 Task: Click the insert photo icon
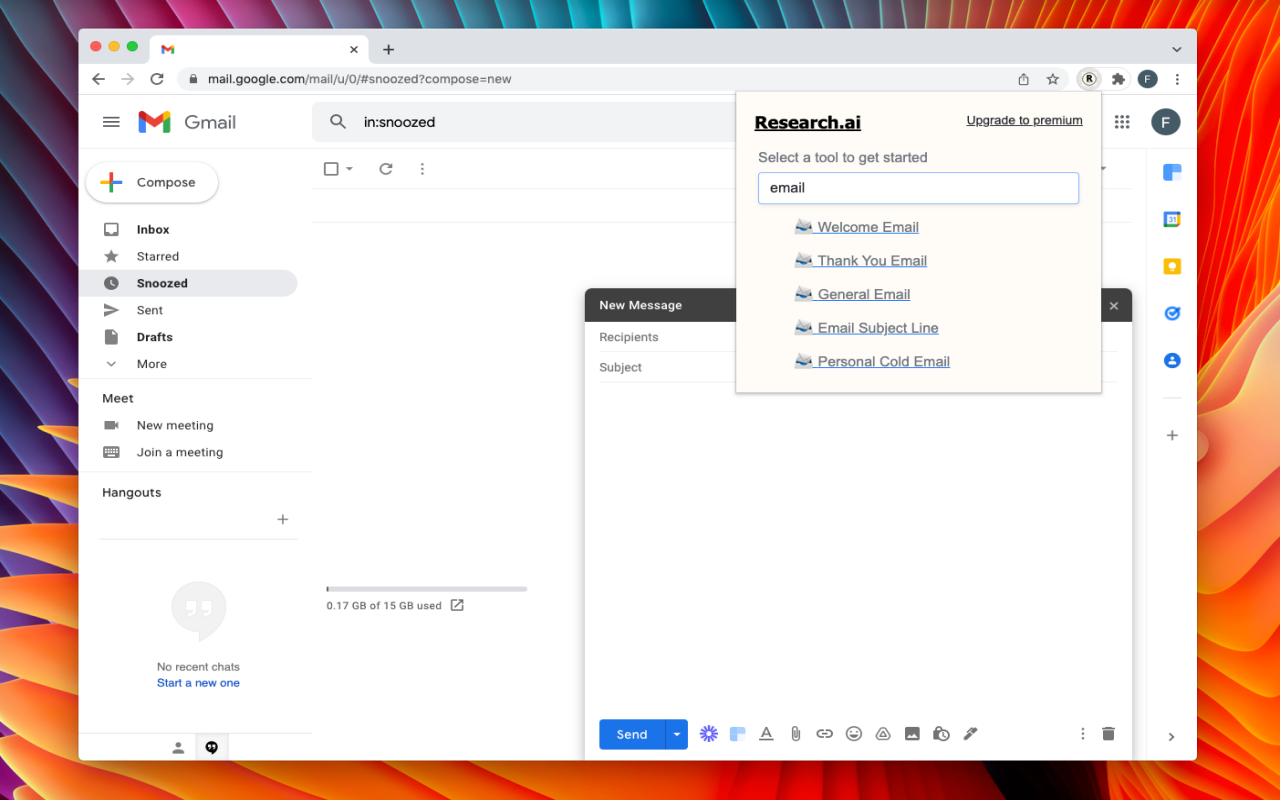click(x=912, y=734)
